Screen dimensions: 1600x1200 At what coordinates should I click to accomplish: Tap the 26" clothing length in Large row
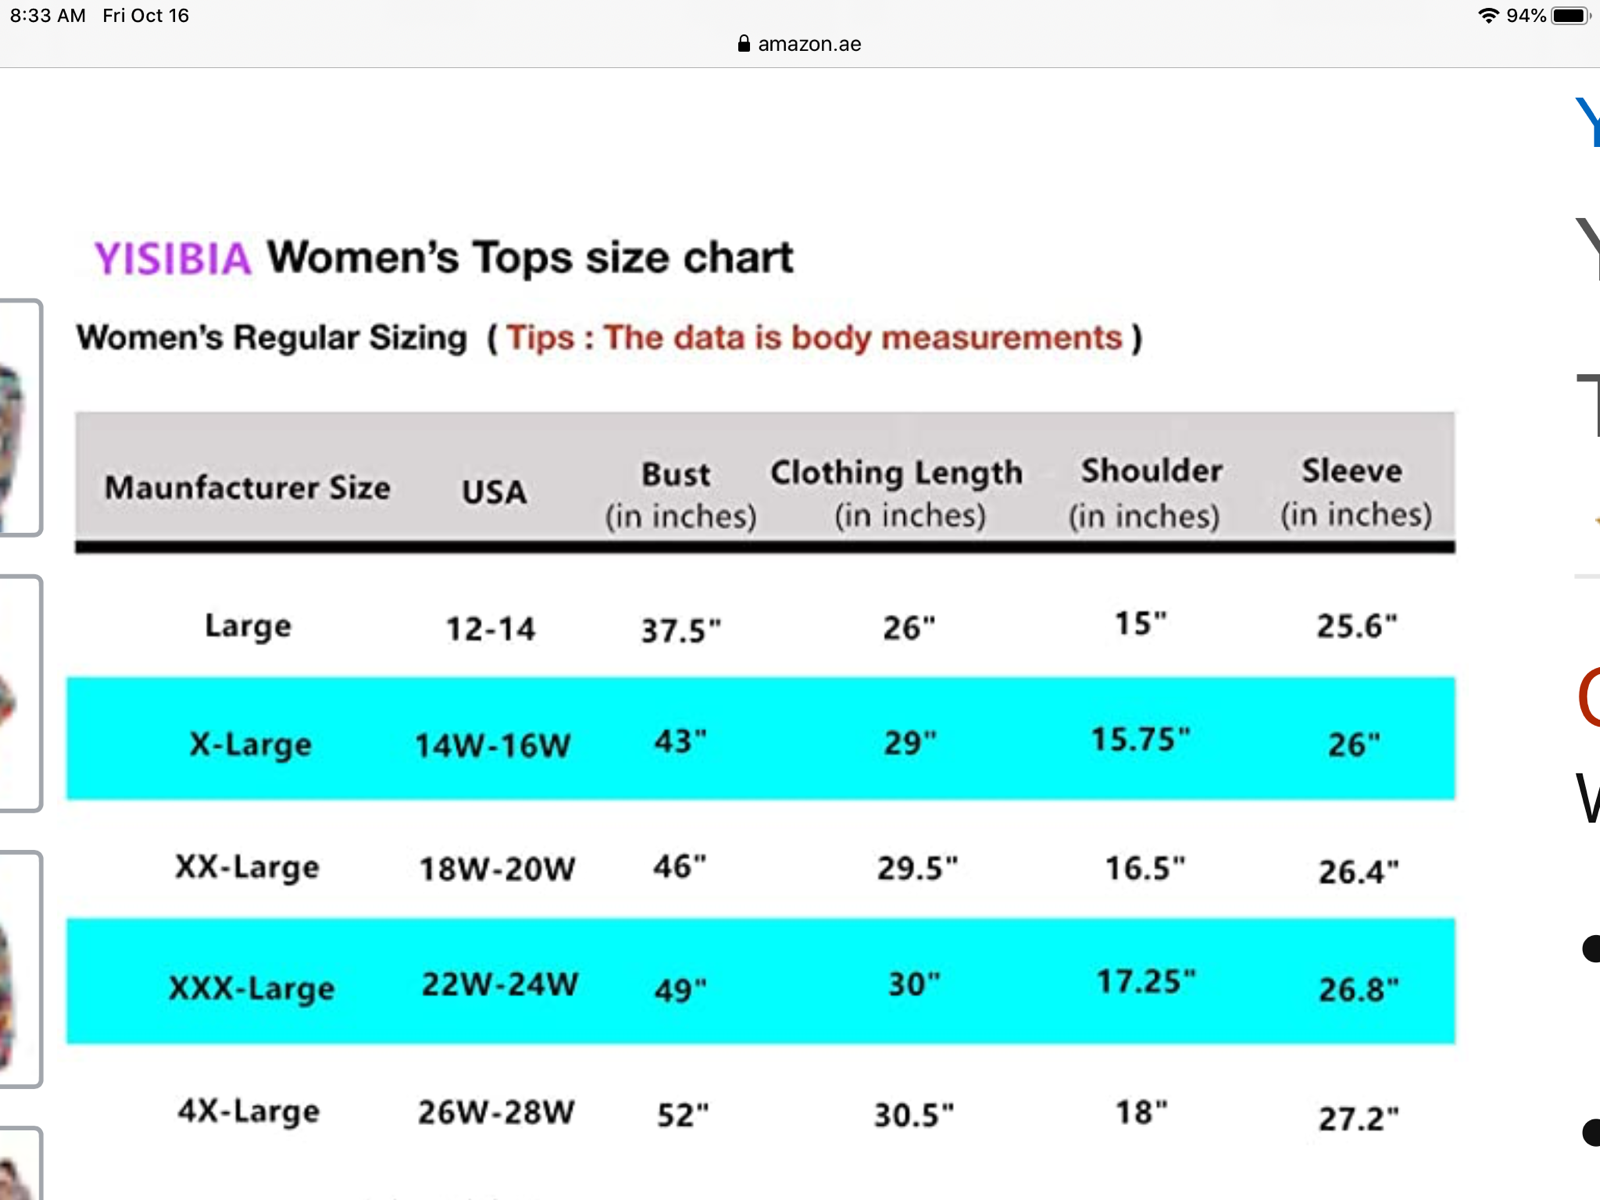click(909, 628)
